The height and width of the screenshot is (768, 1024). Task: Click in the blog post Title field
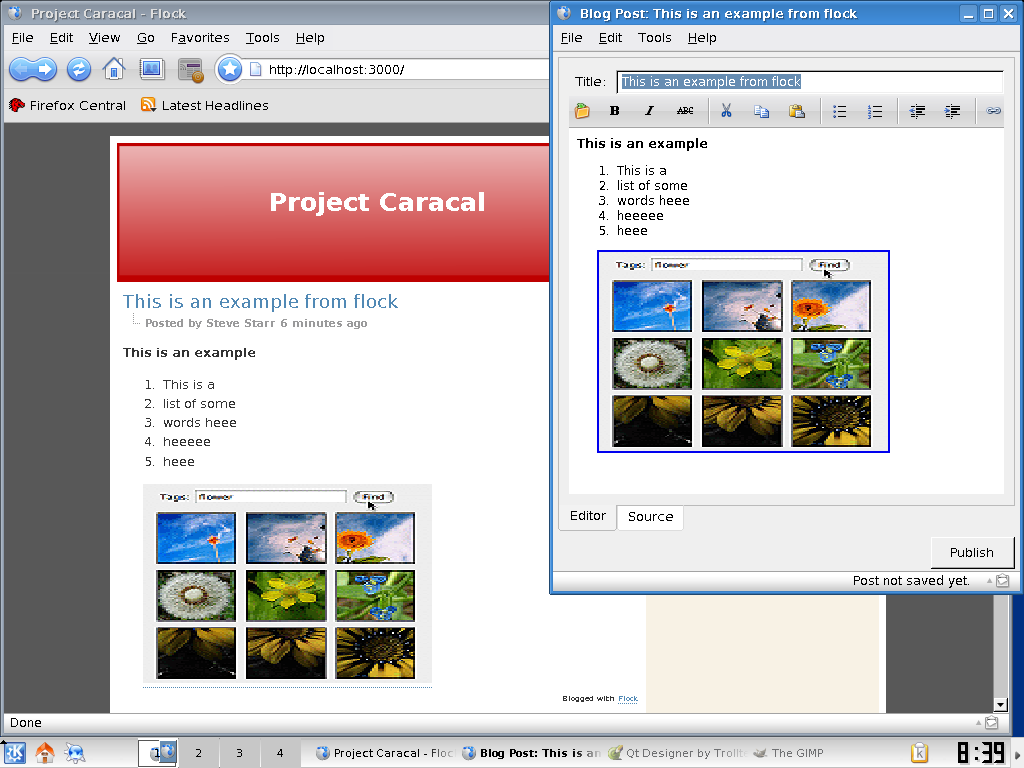coord(810,82)
